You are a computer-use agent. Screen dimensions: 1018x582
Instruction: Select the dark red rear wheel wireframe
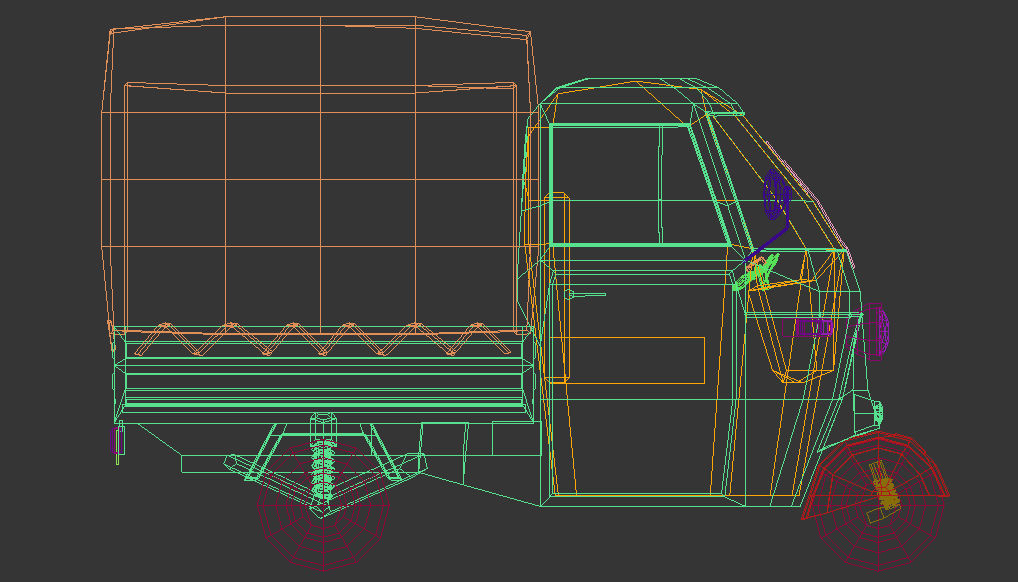point(323,504)
